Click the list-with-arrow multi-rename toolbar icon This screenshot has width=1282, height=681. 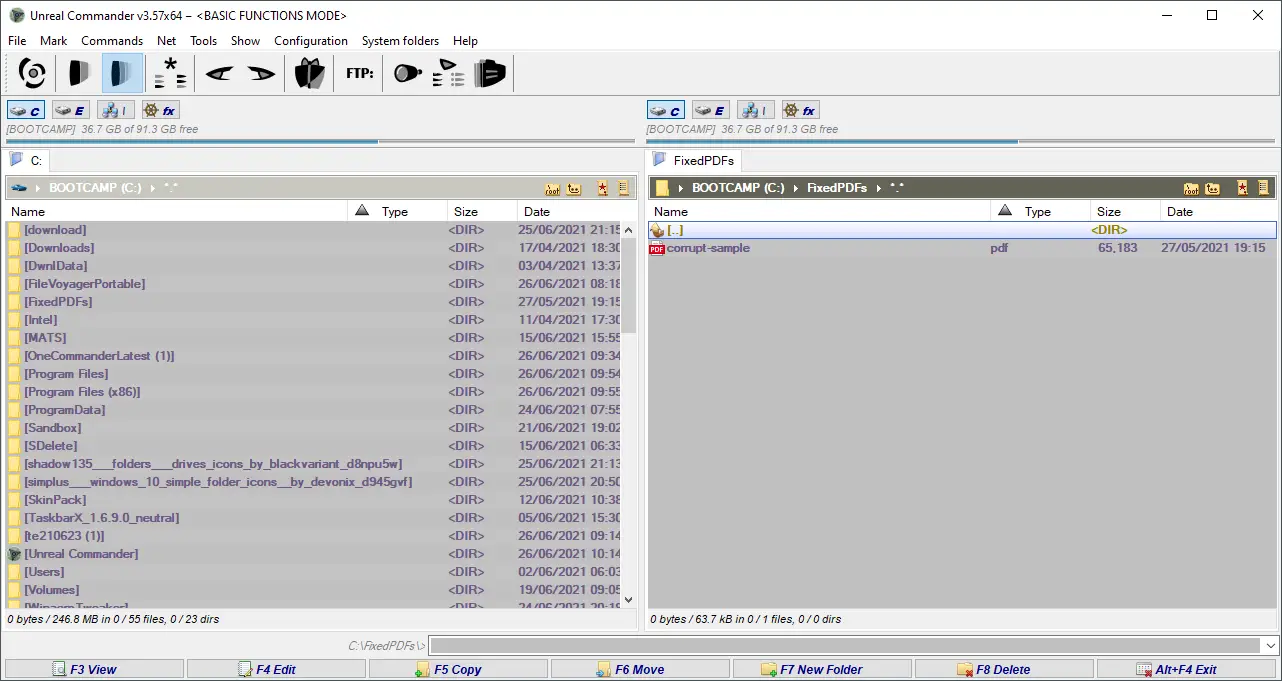448,73
